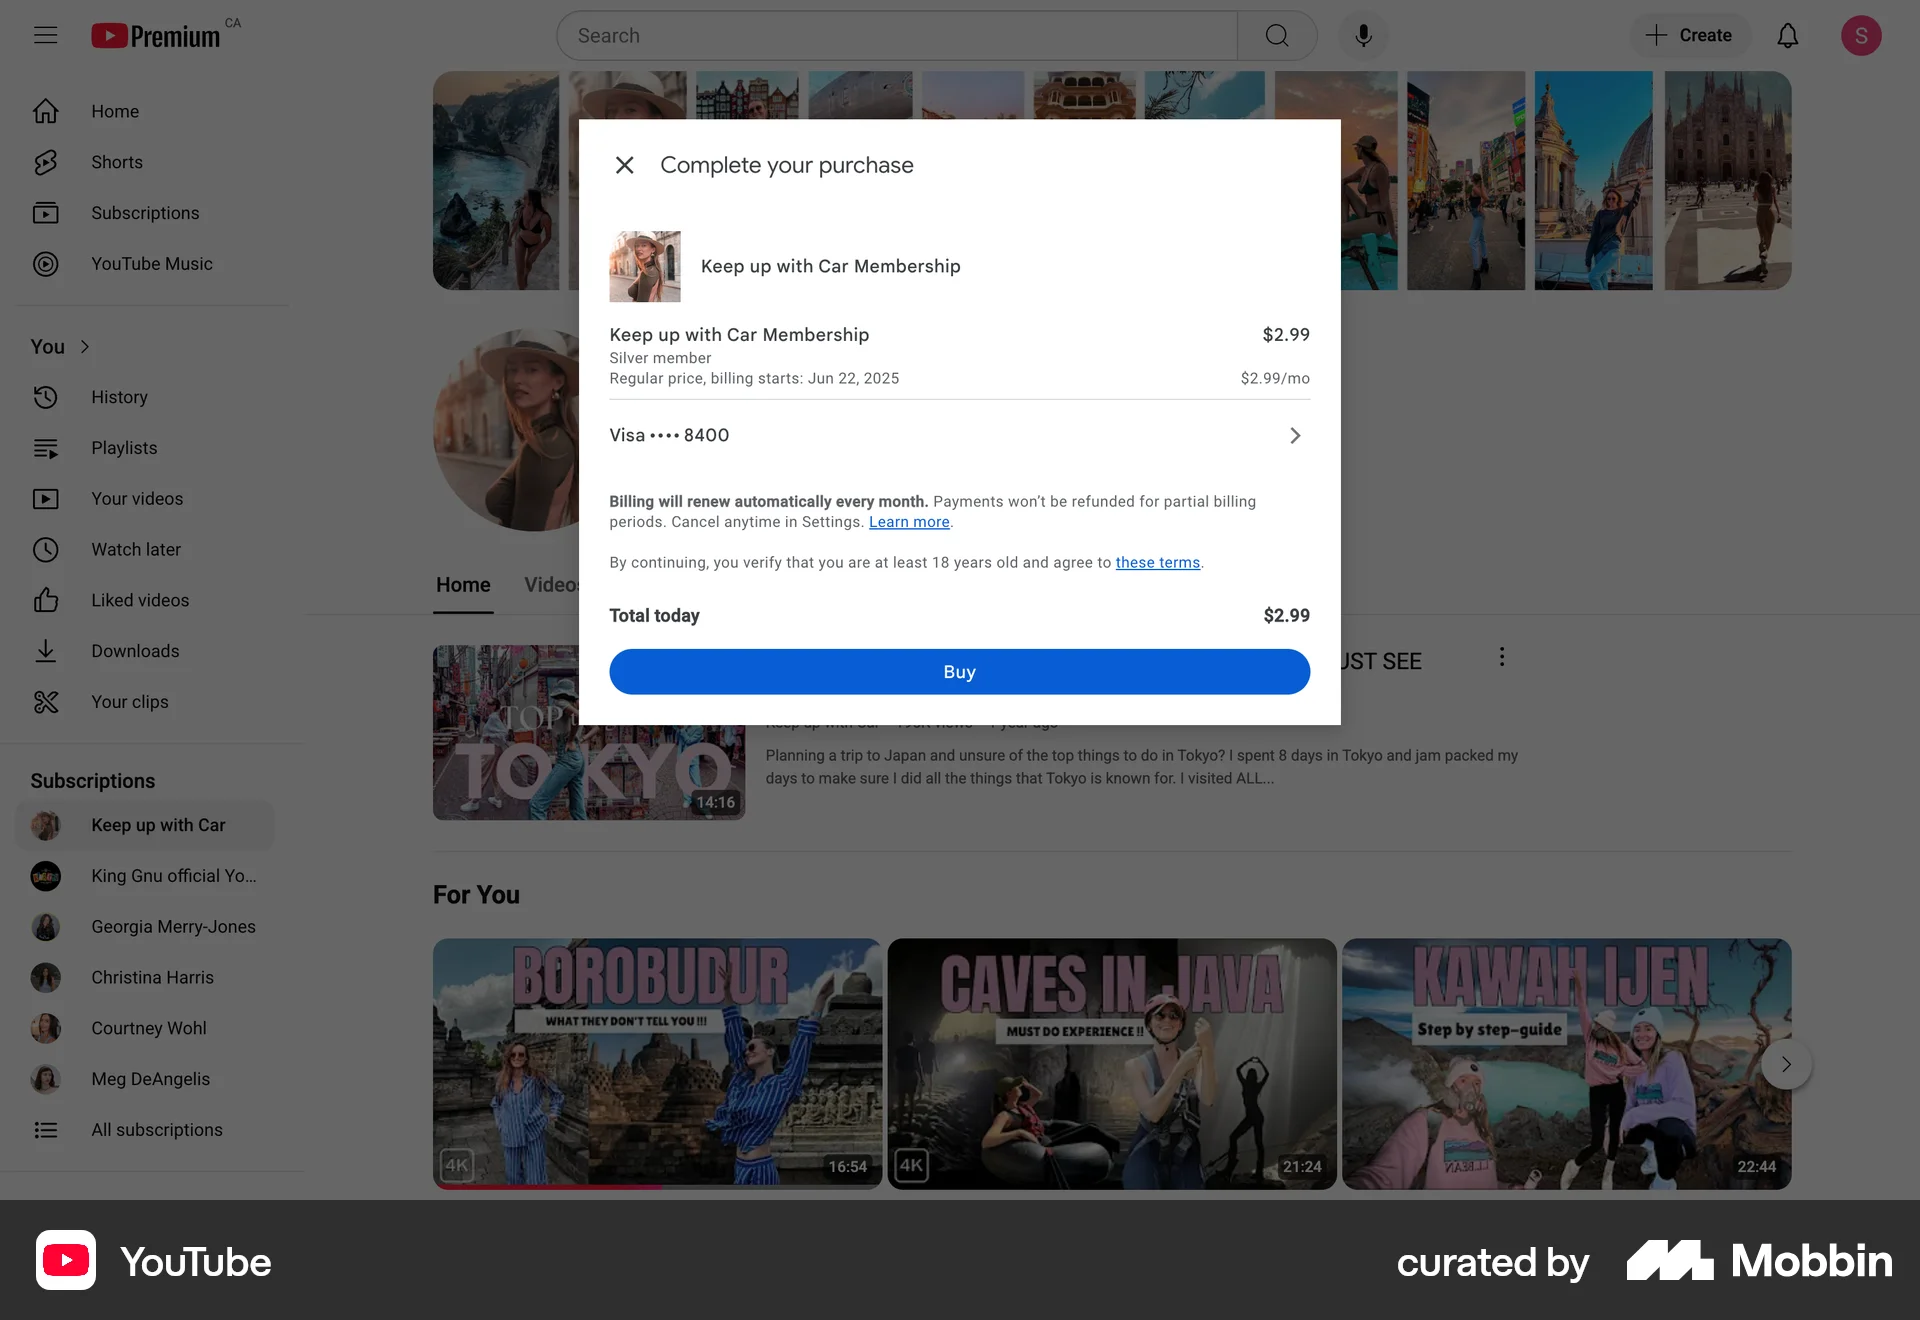Open the hamburger navigation menu
This screenshot has height=1320, width=1920.
[45, 35]
